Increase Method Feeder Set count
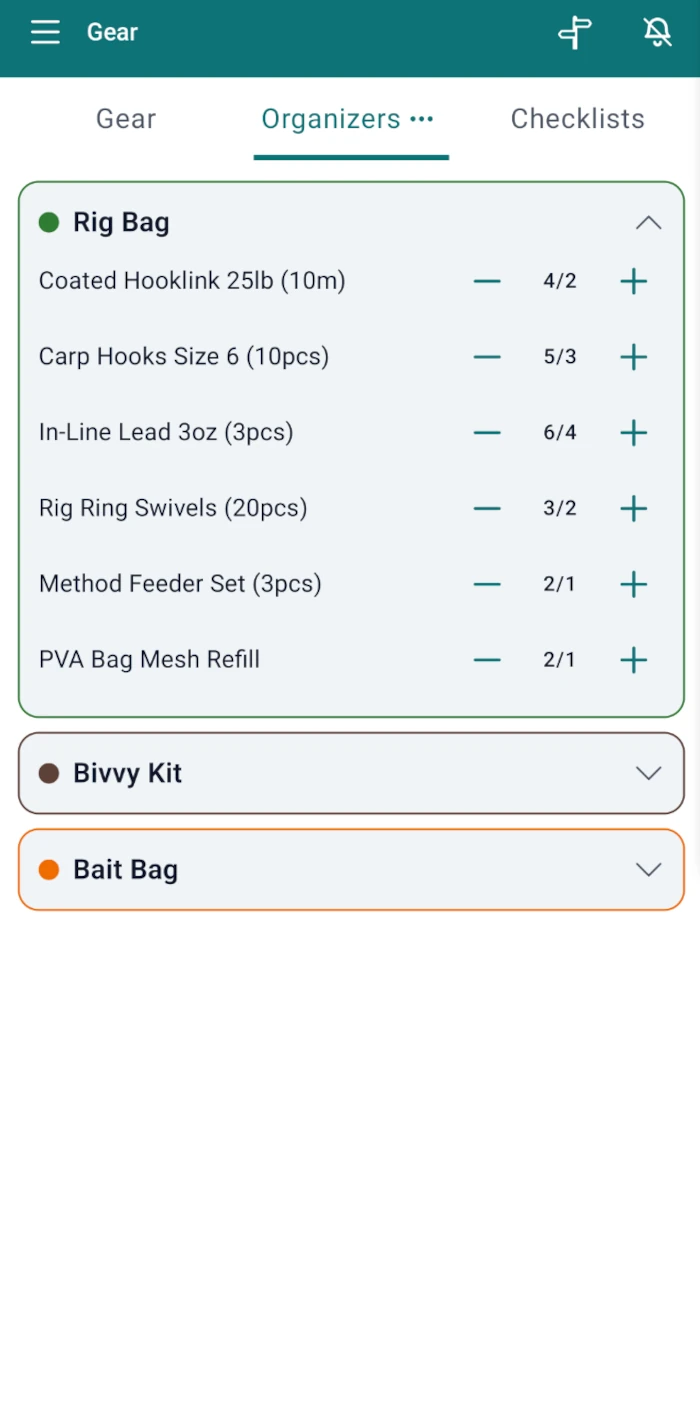 (634, 584)
